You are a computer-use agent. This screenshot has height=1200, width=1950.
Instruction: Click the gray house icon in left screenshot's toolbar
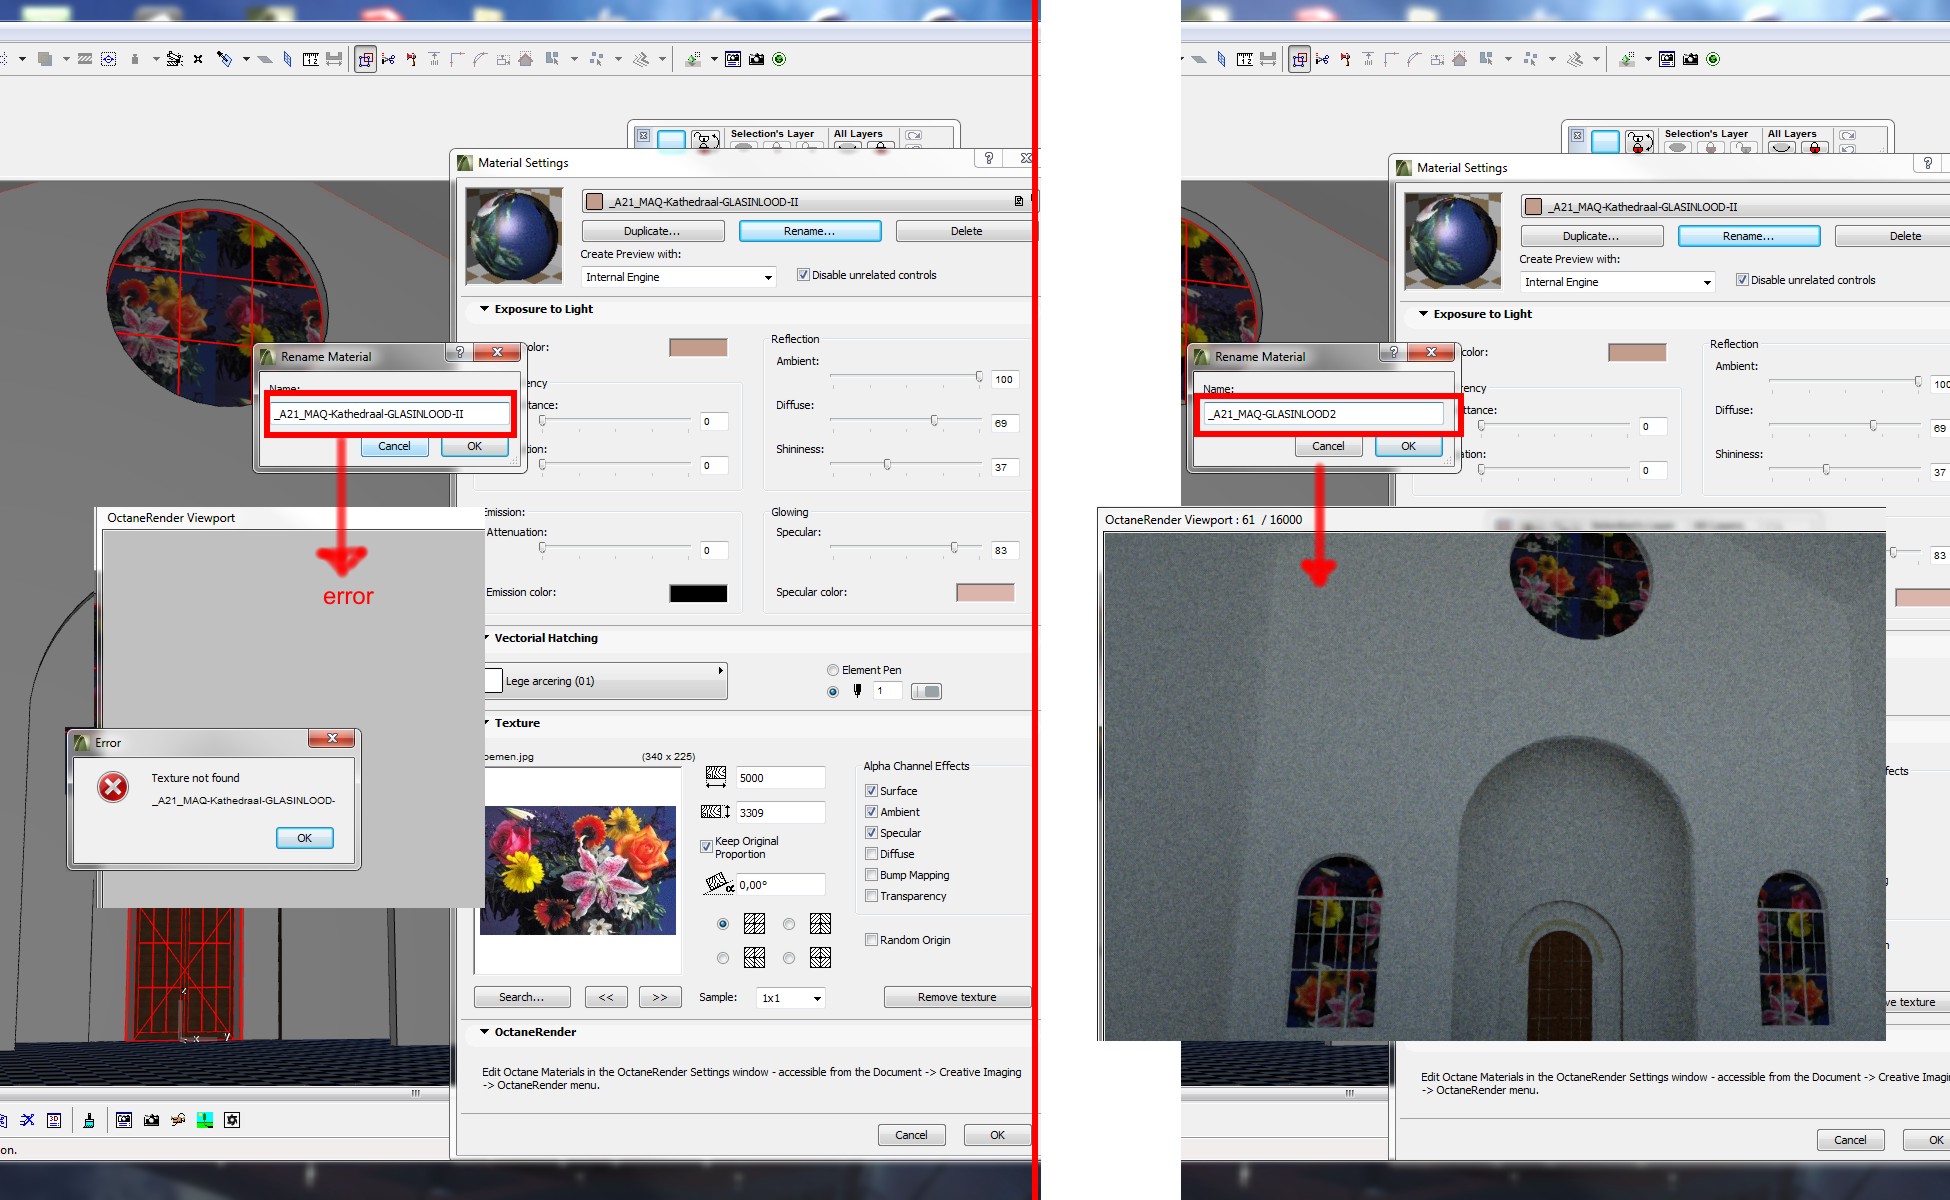(526, 59)
